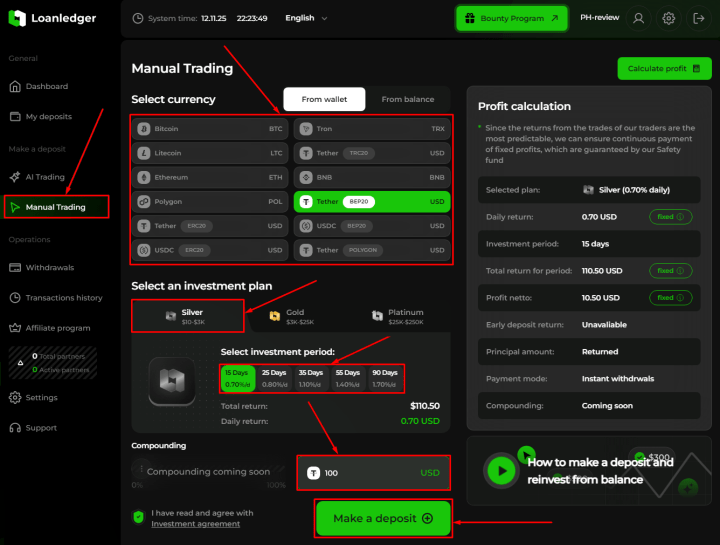Open settings via header gear icon

[x=669, y=18]
